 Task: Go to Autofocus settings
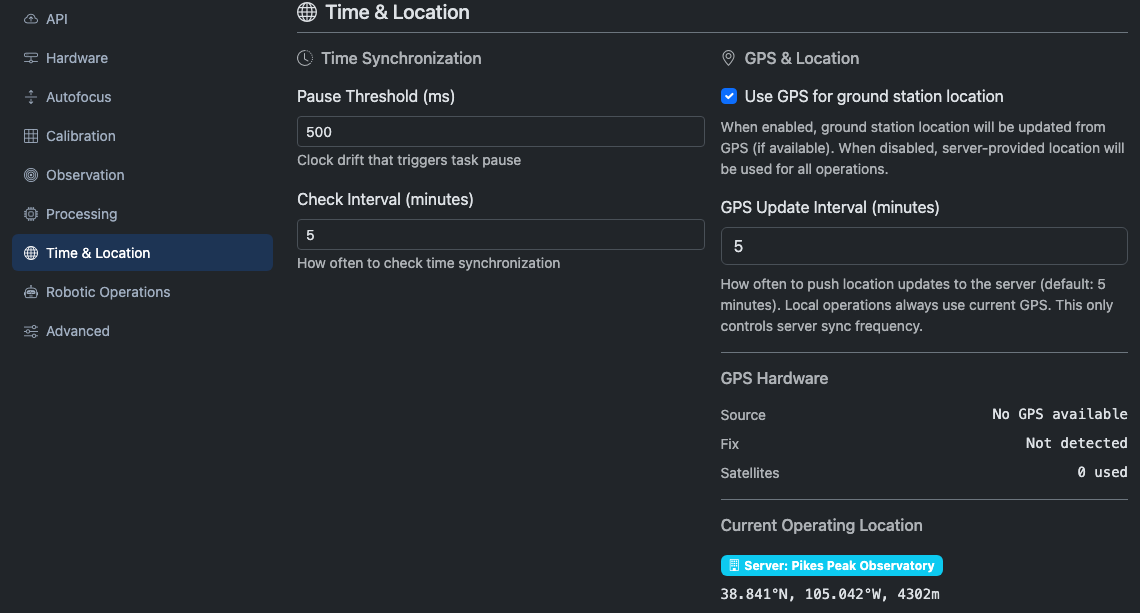(x=142, y=97)
